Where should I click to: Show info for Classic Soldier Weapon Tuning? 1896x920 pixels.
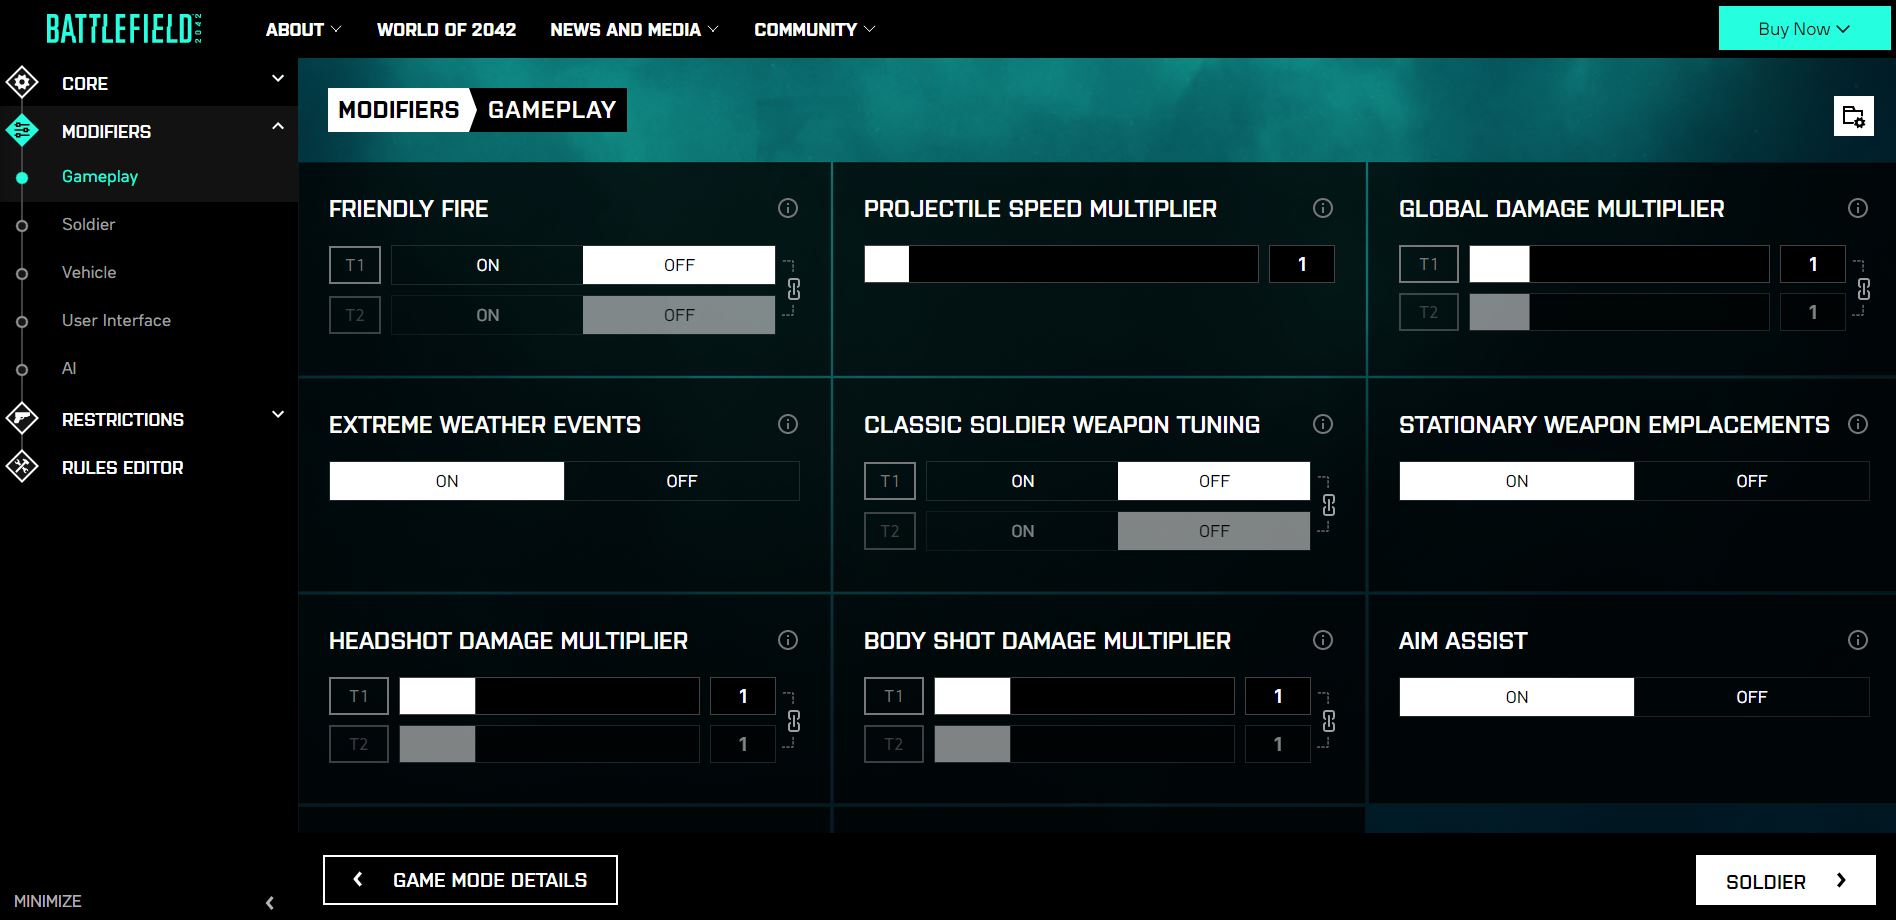pyautogui.click(x=1323, y=424)
